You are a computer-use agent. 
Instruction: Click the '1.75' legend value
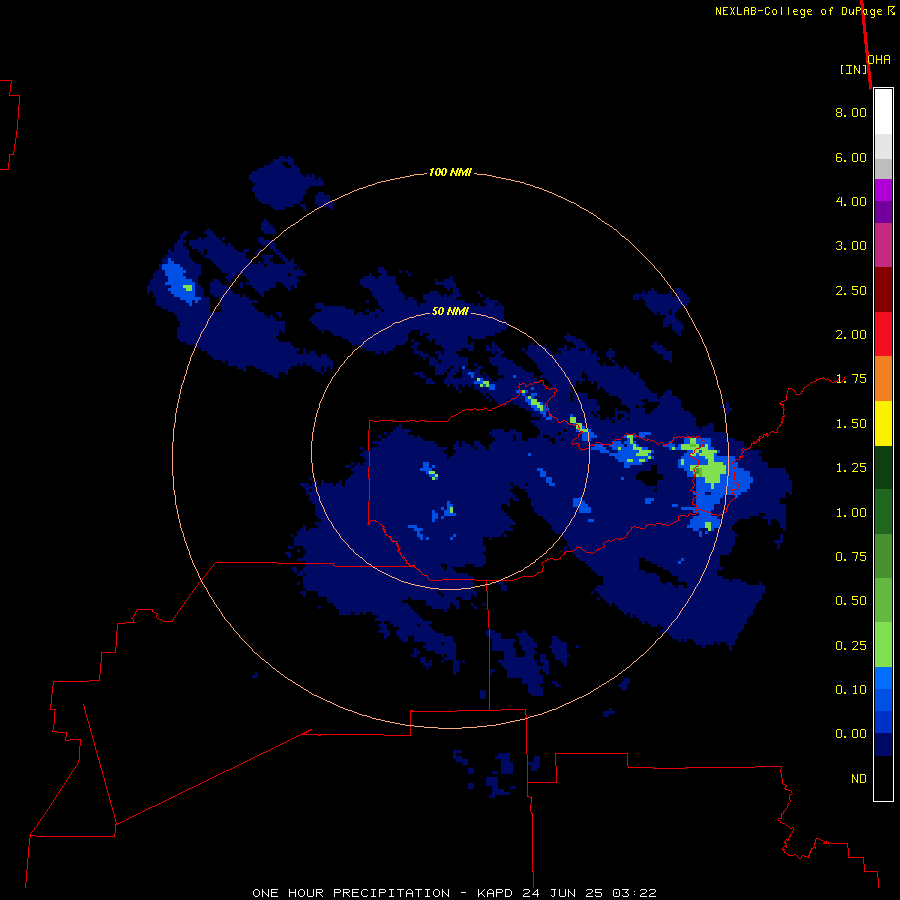pos(851,379)
